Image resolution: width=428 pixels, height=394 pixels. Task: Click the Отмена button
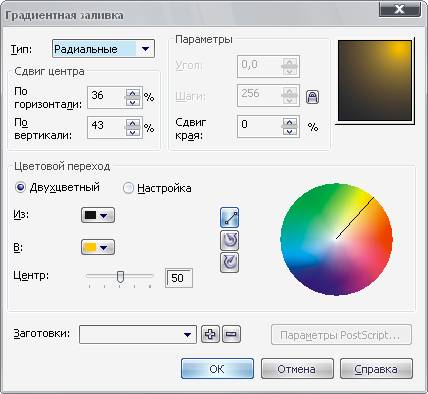[x=297, y=369]
